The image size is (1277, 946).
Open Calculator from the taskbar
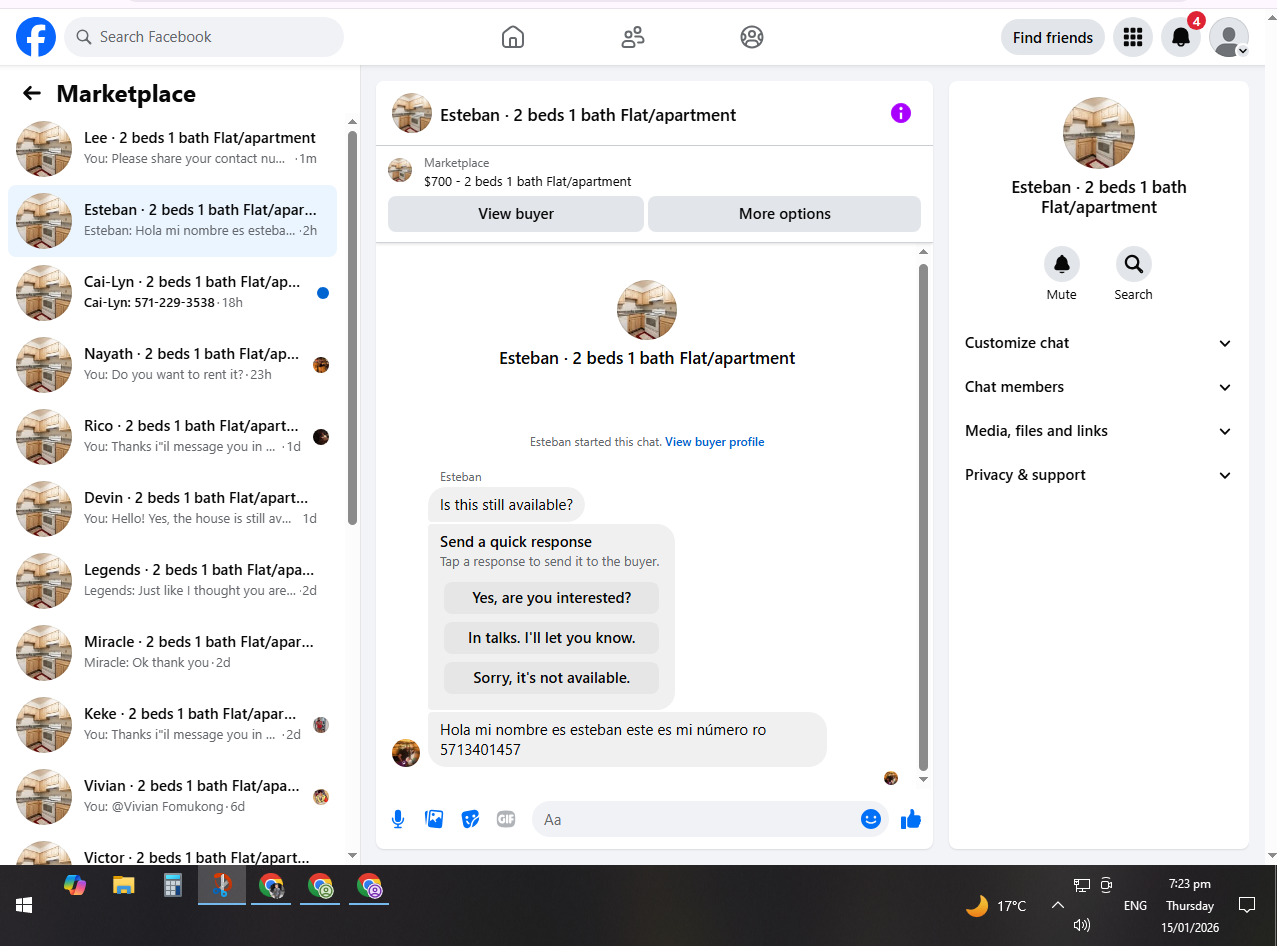[172, 885]
